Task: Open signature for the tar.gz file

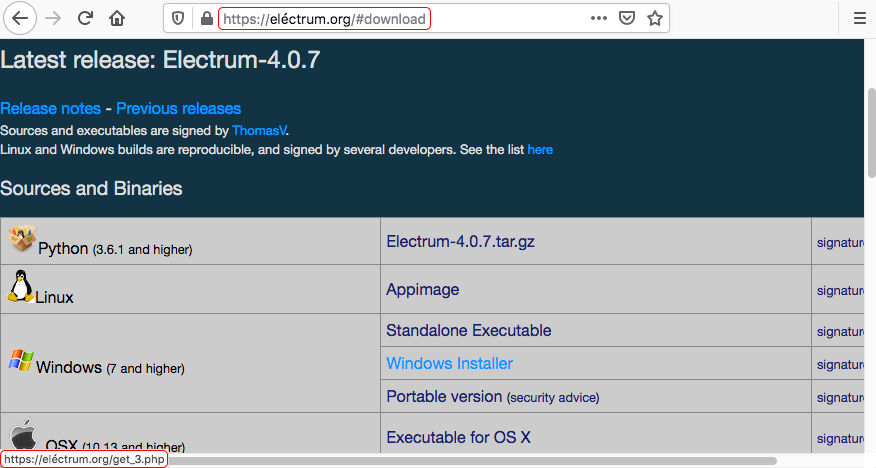Action: [840, 242]
